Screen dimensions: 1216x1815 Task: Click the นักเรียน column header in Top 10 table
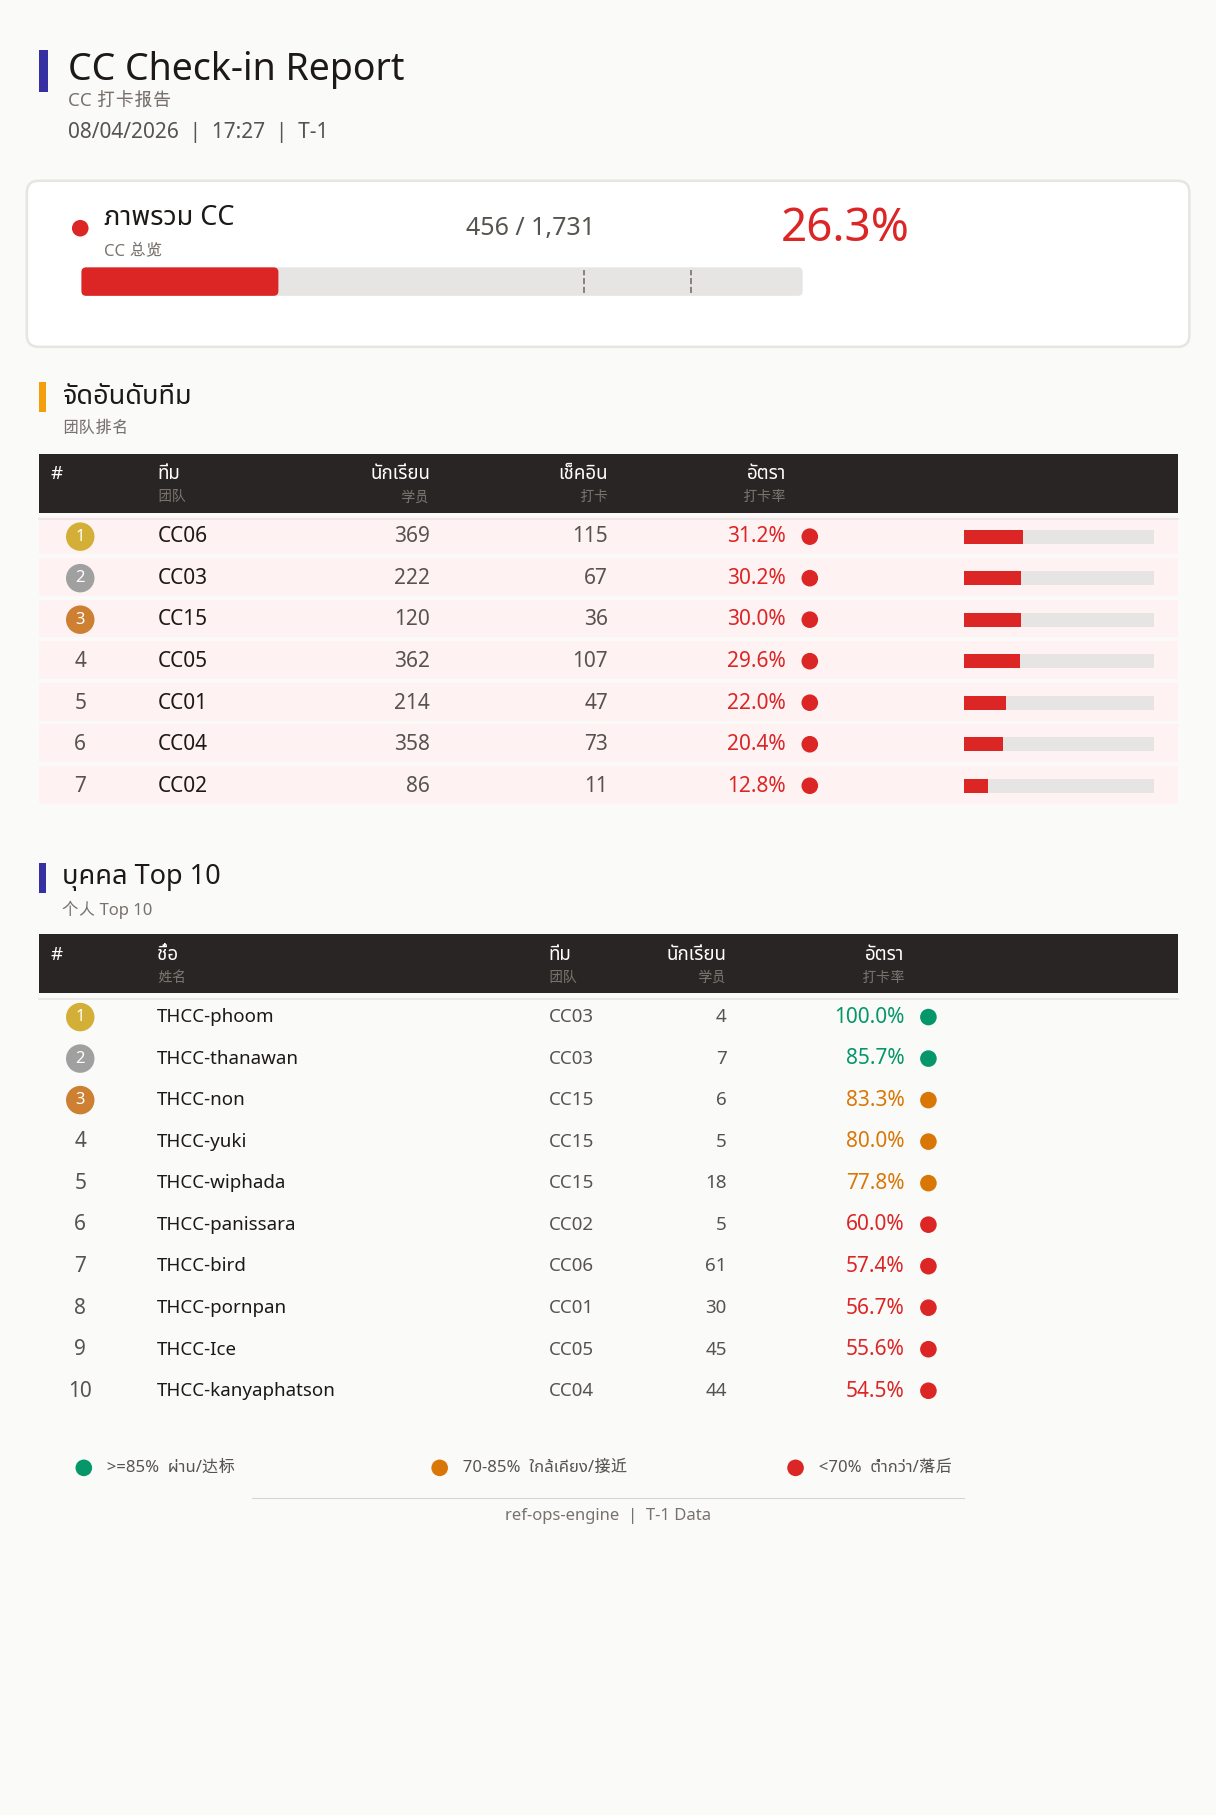coord(696,963)
